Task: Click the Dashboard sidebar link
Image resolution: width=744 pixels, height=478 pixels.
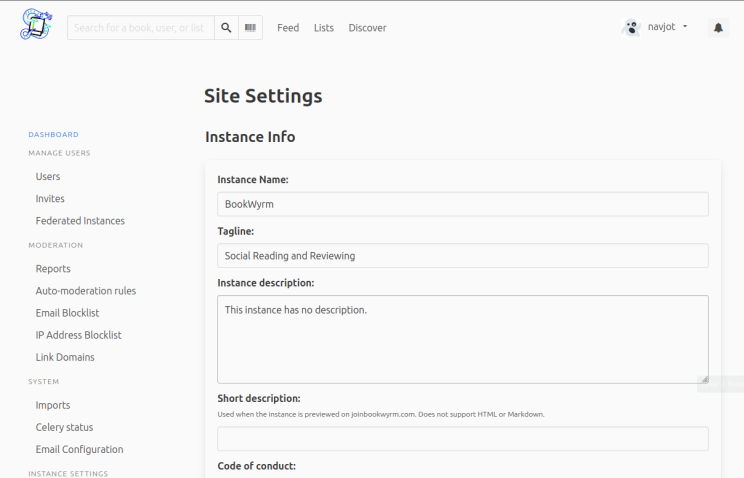Action: coord(53,134)
